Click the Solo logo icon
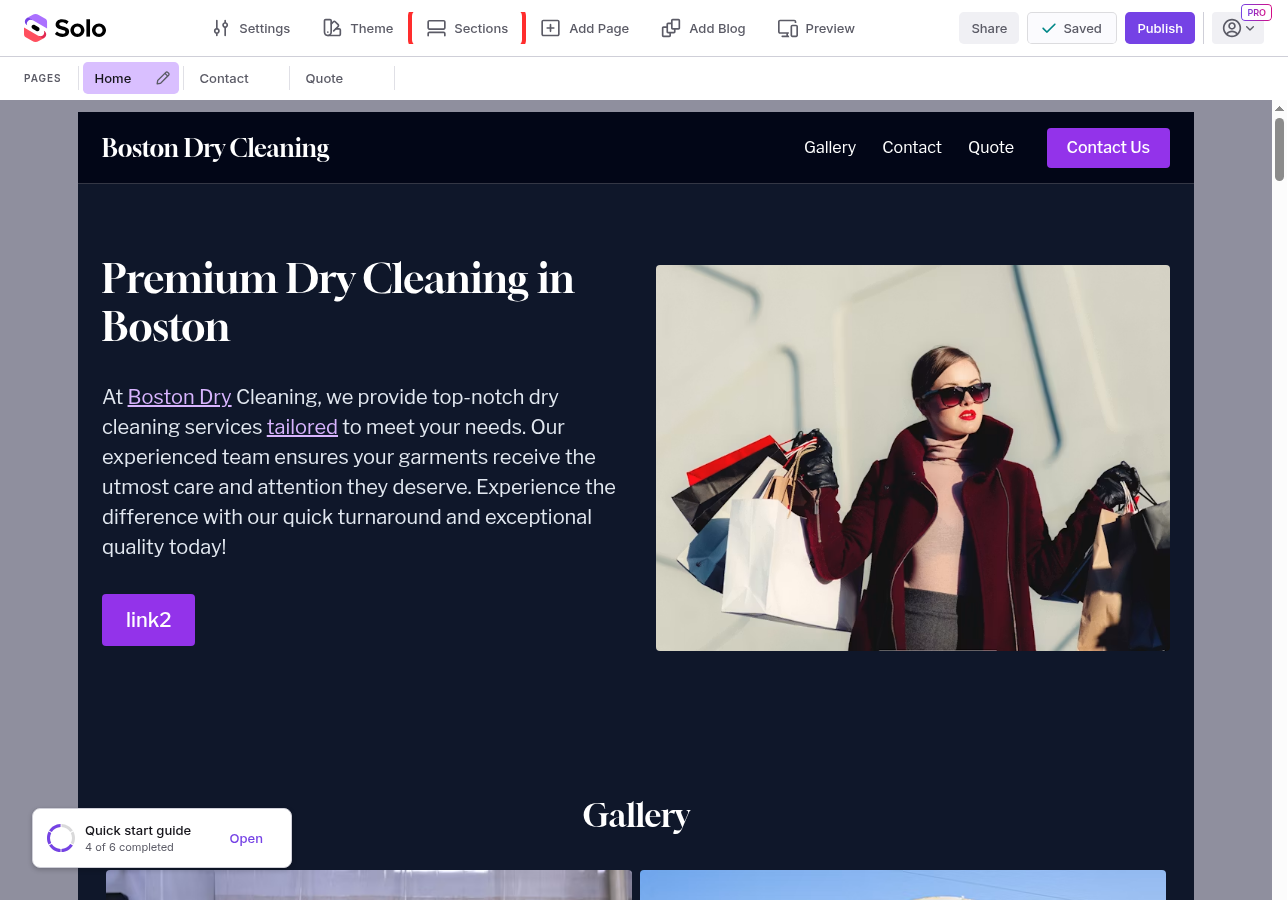The width and height of the screenshot is (1288, 900). pos(35,28)
